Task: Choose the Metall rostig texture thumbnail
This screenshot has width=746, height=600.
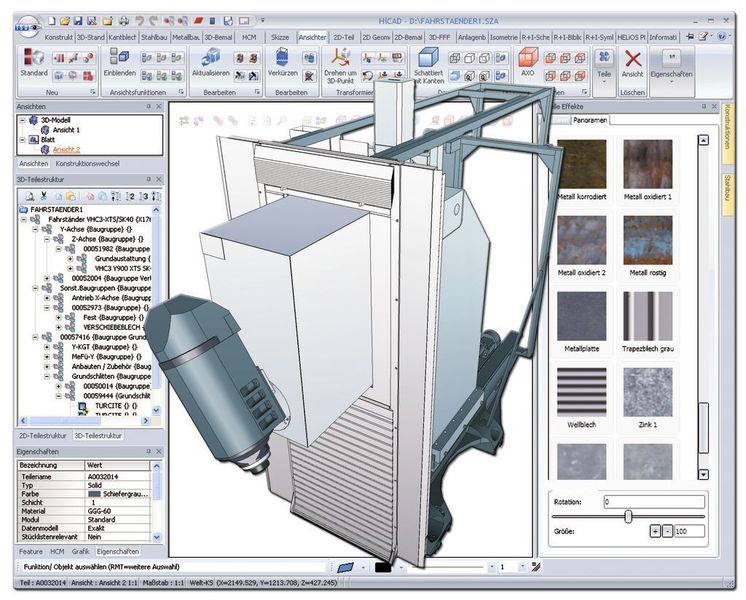Action: (x=648, y=240)
